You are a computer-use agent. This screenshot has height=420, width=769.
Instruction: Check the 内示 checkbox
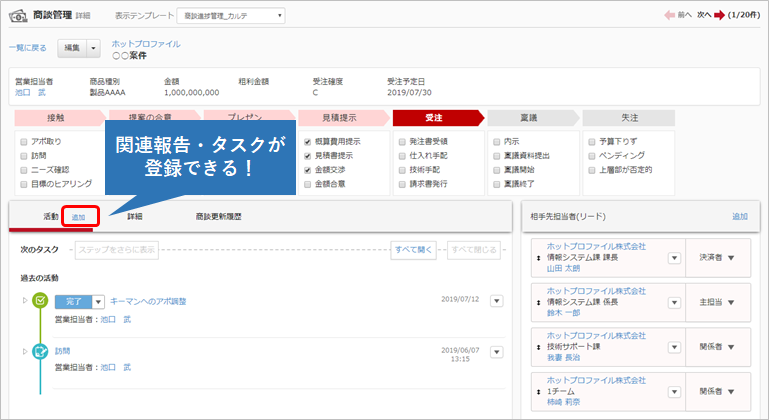coord(497,142)
